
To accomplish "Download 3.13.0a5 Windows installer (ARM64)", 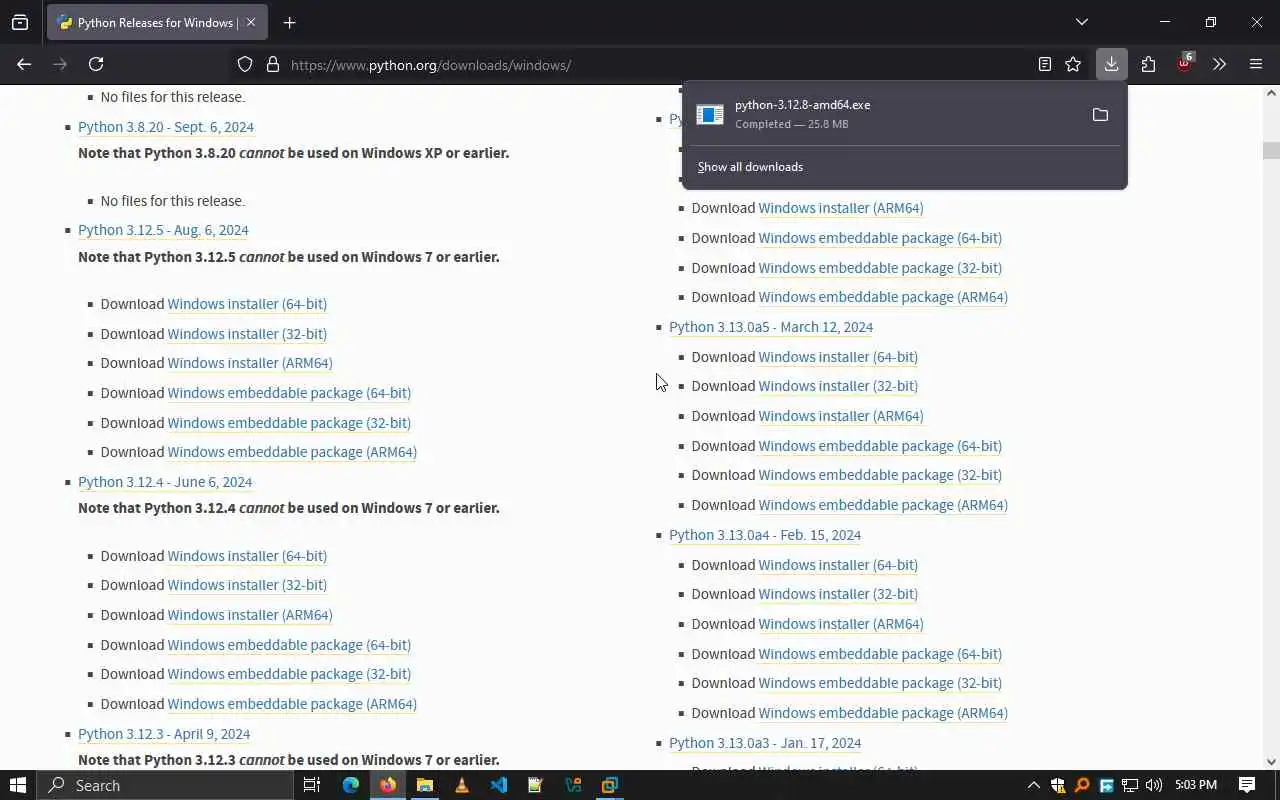I will coord(841,416).
